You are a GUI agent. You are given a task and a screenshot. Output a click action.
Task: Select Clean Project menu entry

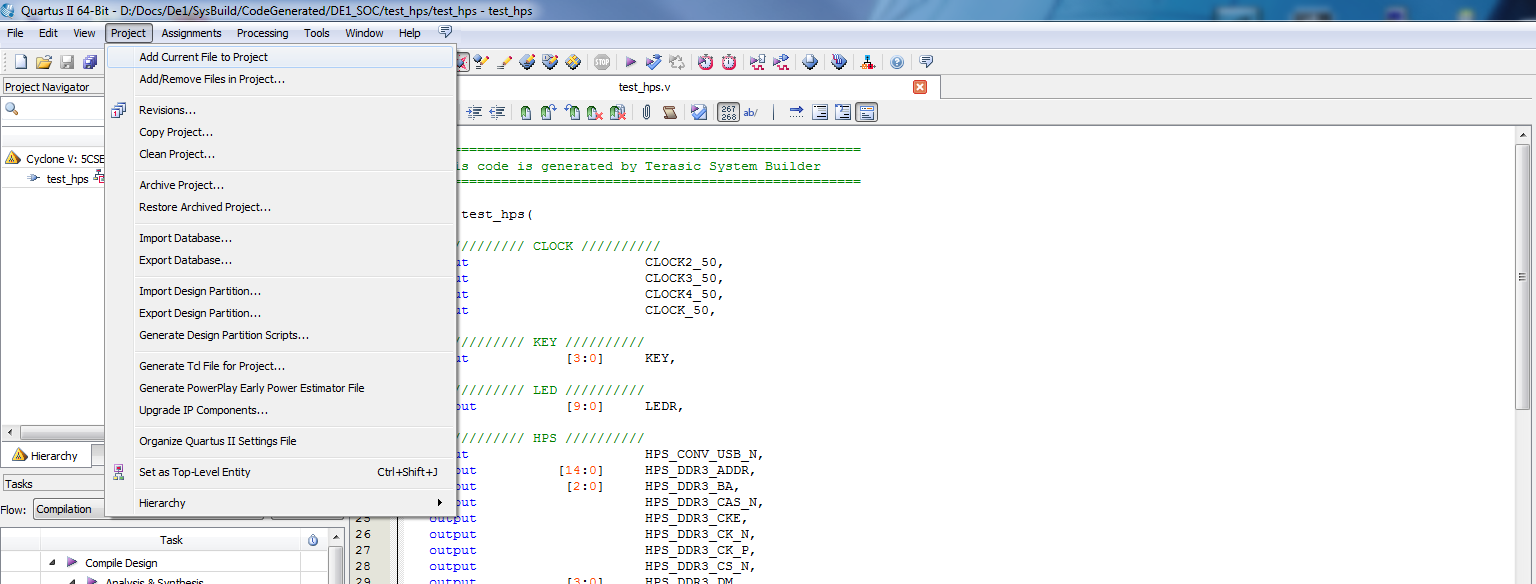coord(281,154)
